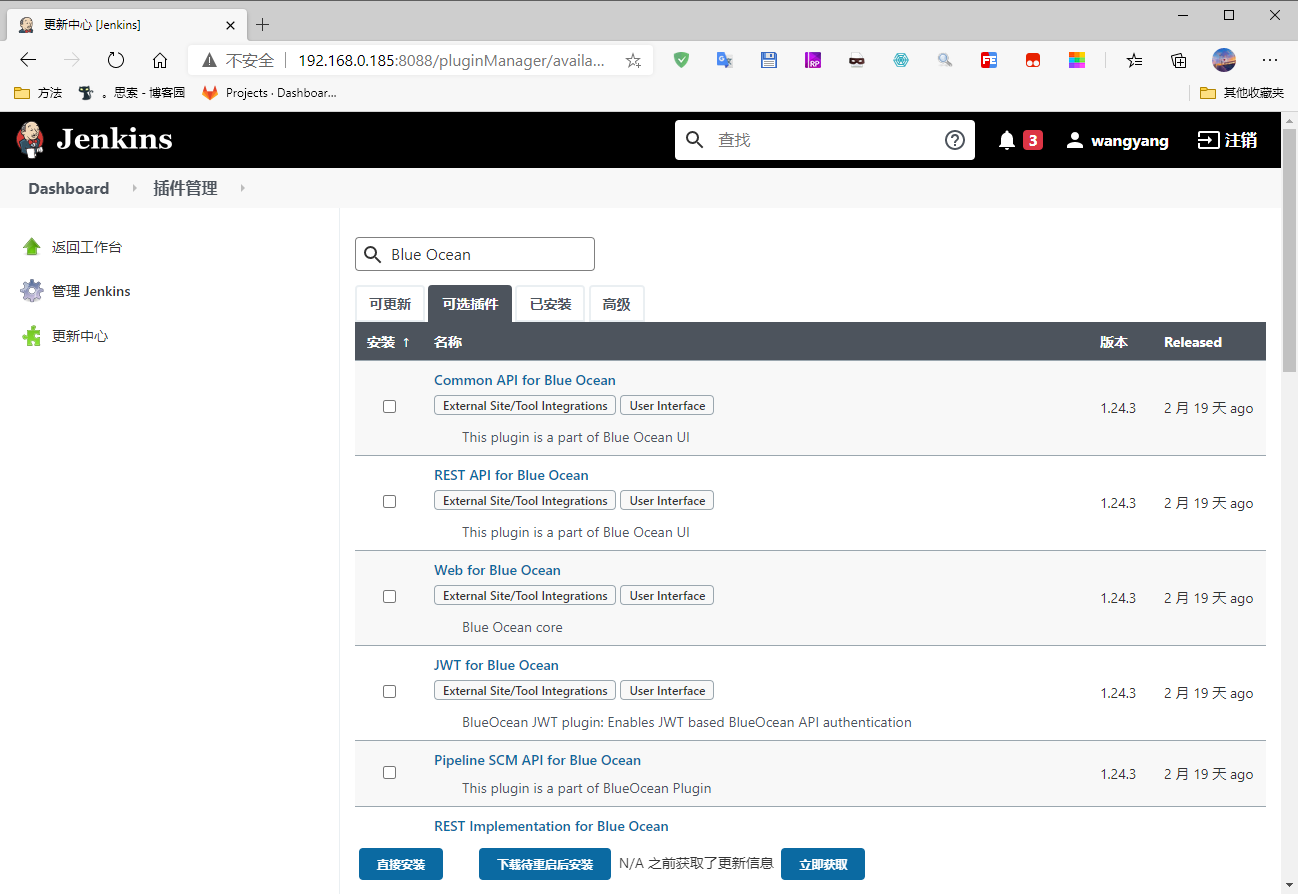
Task: Check JWT for Blue Ocean checkbox
Action: pyautogui.click(x=390, y=691)
